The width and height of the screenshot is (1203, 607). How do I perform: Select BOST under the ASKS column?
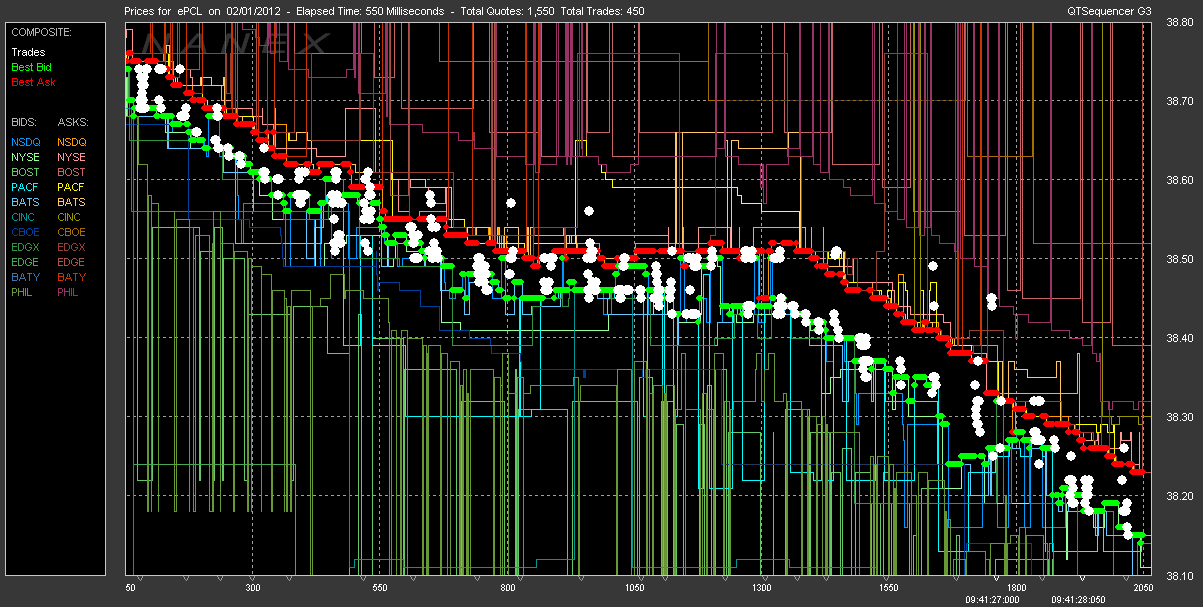click(71, 172)
